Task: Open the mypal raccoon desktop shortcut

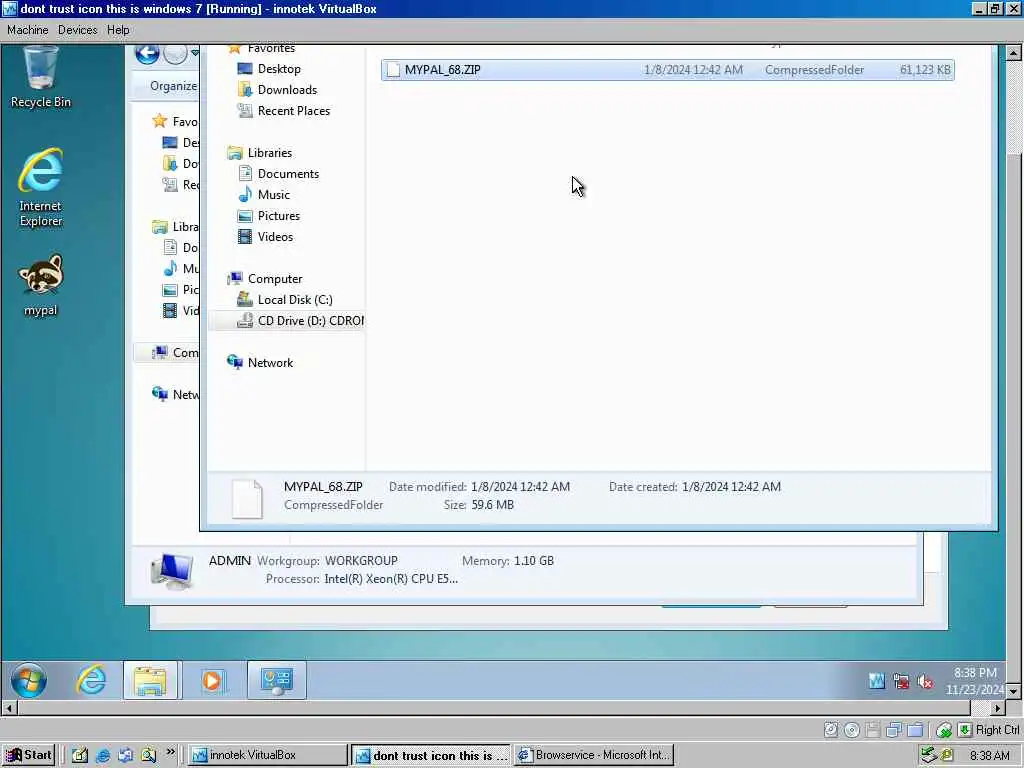Action: tap(40, 285)
